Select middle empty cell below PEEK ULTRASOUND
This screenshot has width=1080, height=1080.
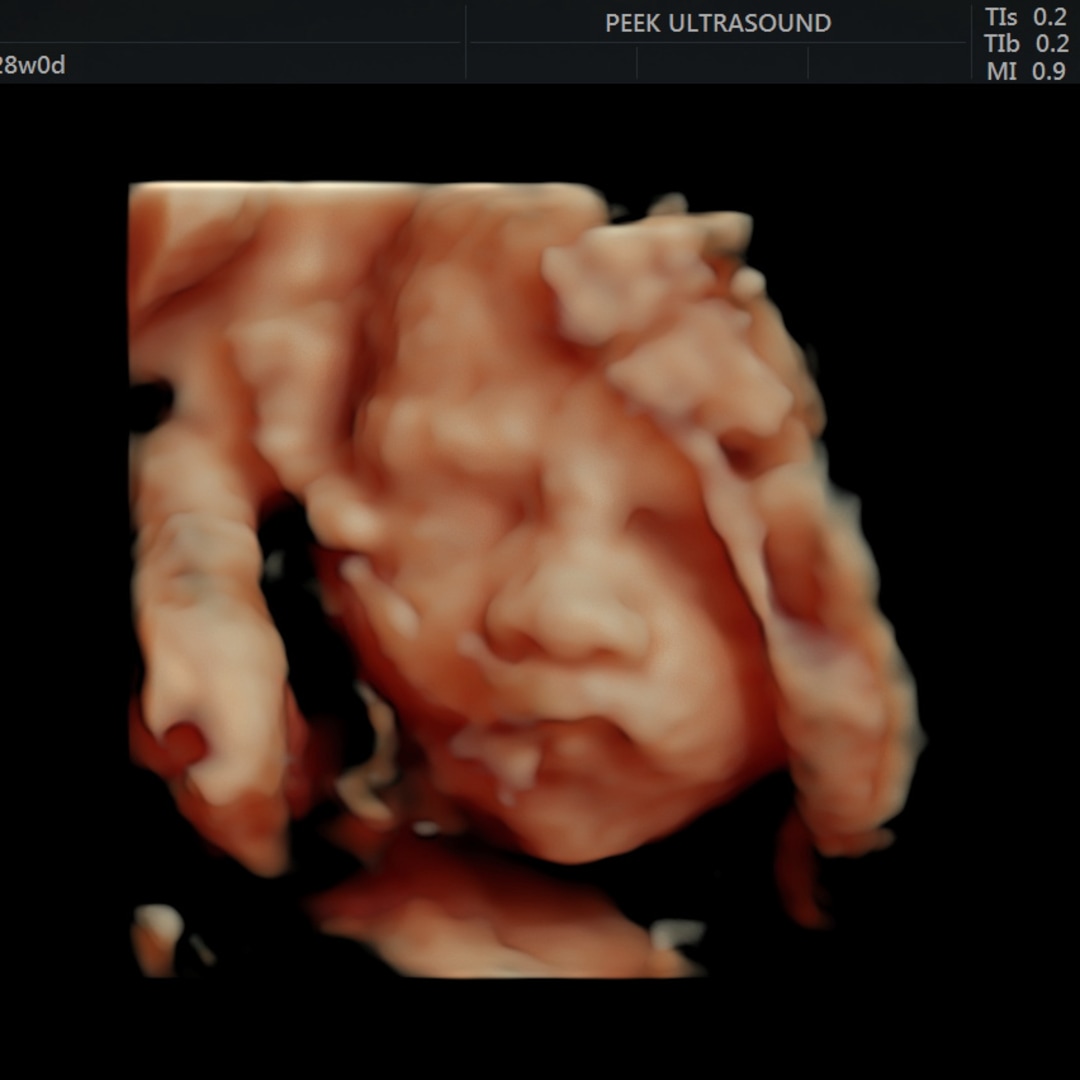(x=721, y=63)
